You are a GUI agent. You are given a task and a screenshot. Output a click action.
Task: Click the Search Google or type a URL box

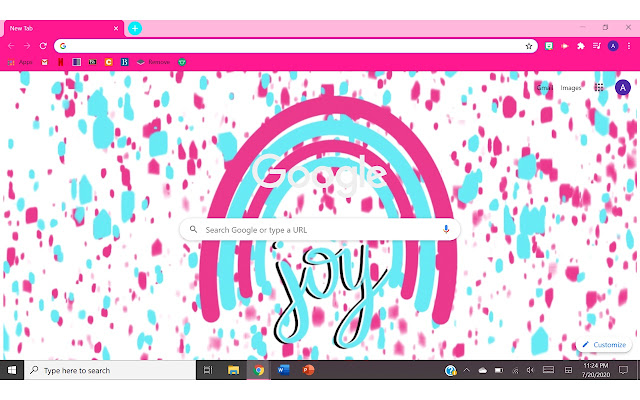(x=320, y=230)
